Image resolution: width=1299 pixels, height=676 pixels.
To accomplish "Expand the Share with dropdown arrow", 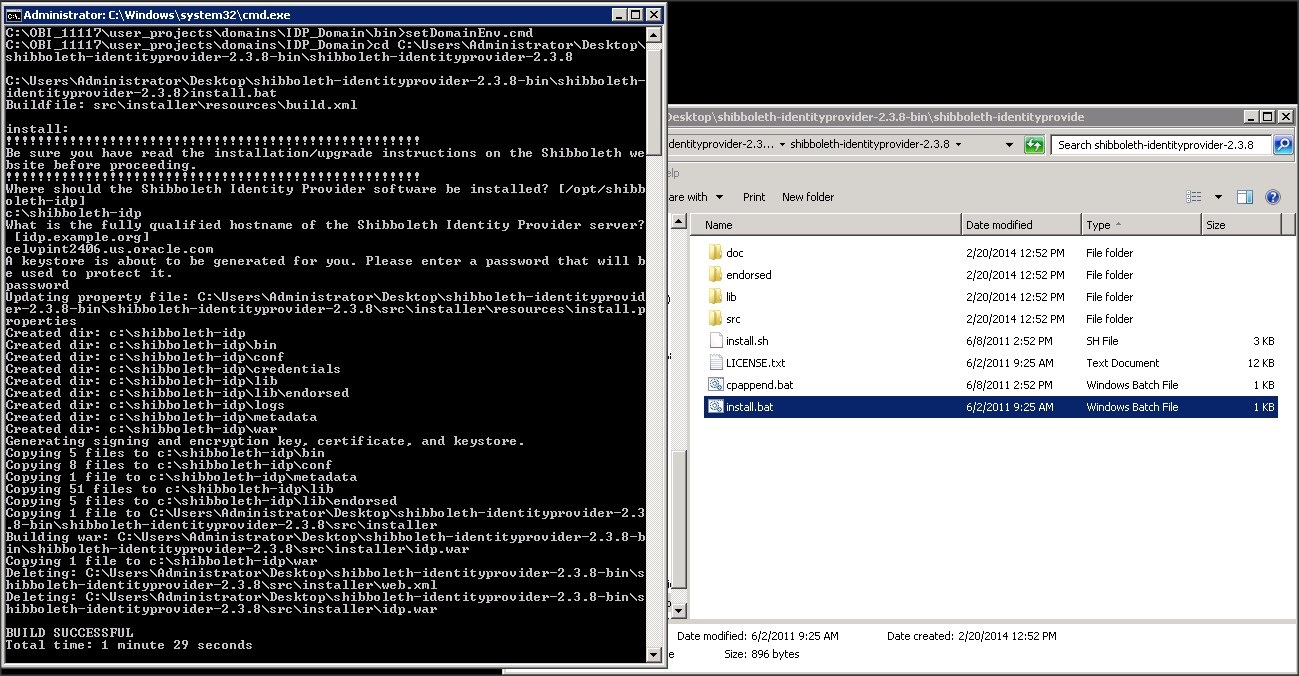I will pos(719,197).
